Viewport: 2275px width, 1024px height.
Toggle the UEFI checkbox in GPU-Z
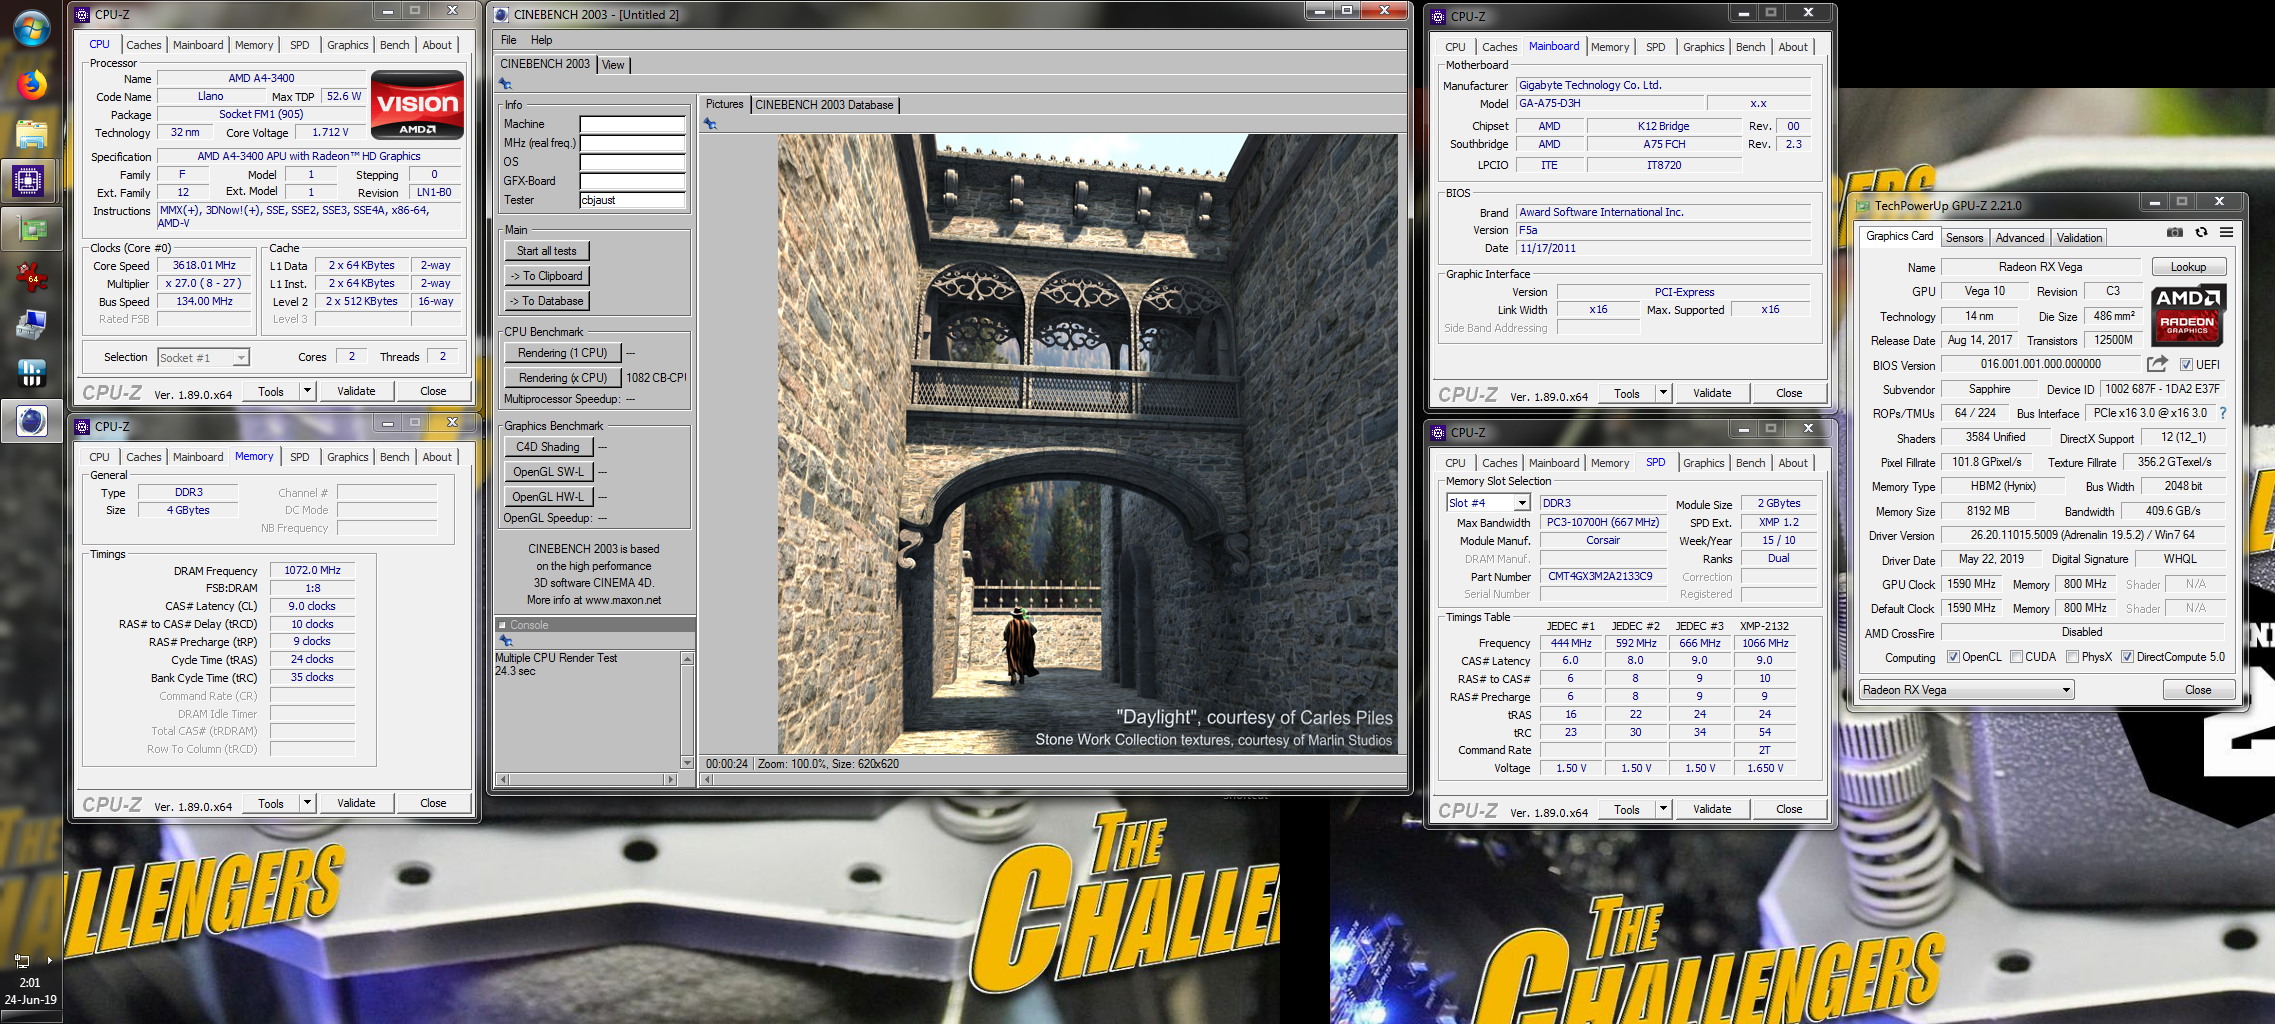click(2186, 365)
